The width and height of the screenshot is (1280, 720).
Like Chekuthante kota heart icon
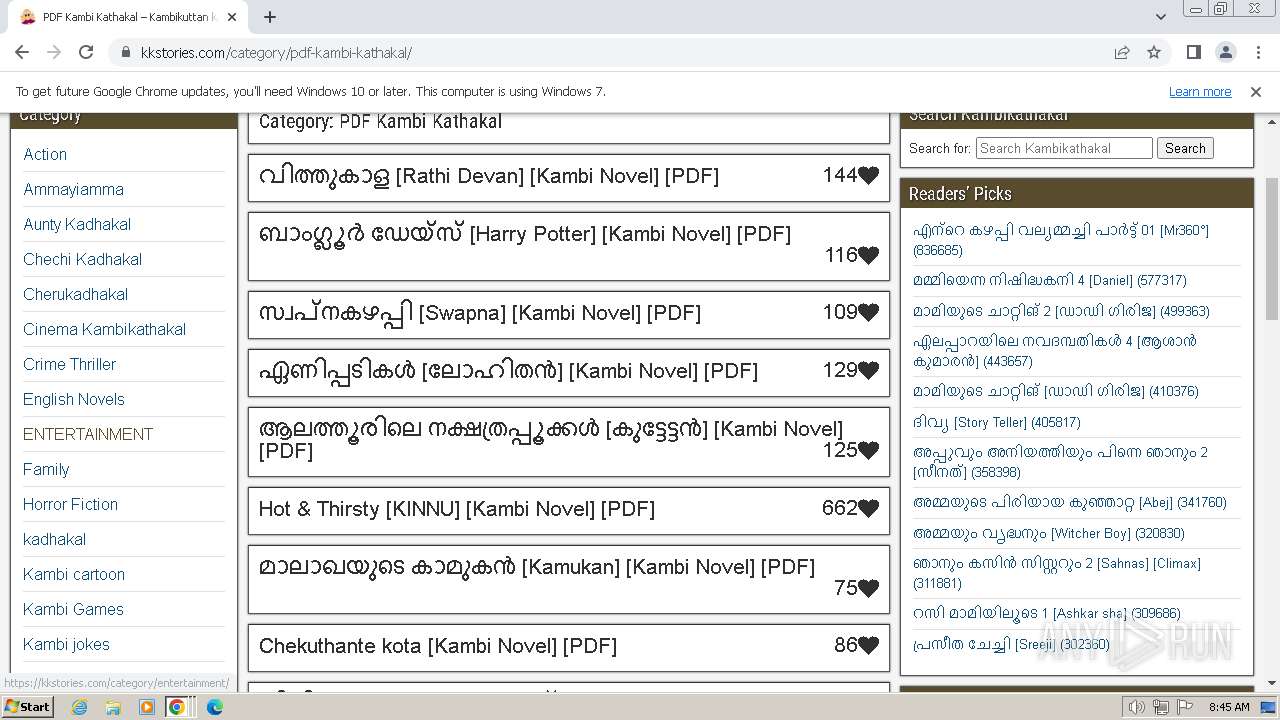tap(869, 645)
